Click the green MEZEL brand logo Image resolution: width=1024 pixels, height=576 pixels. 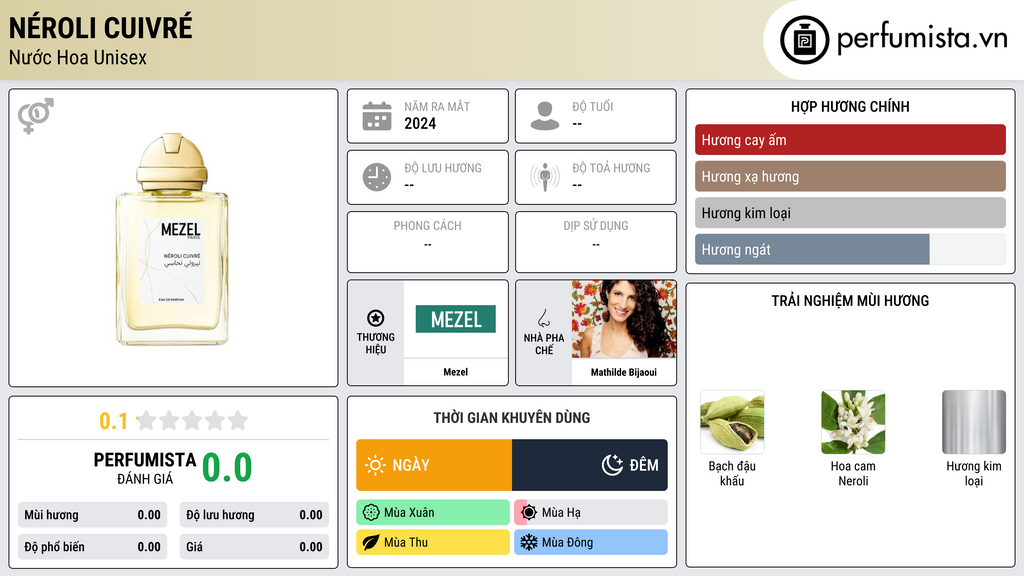[455, 319]
